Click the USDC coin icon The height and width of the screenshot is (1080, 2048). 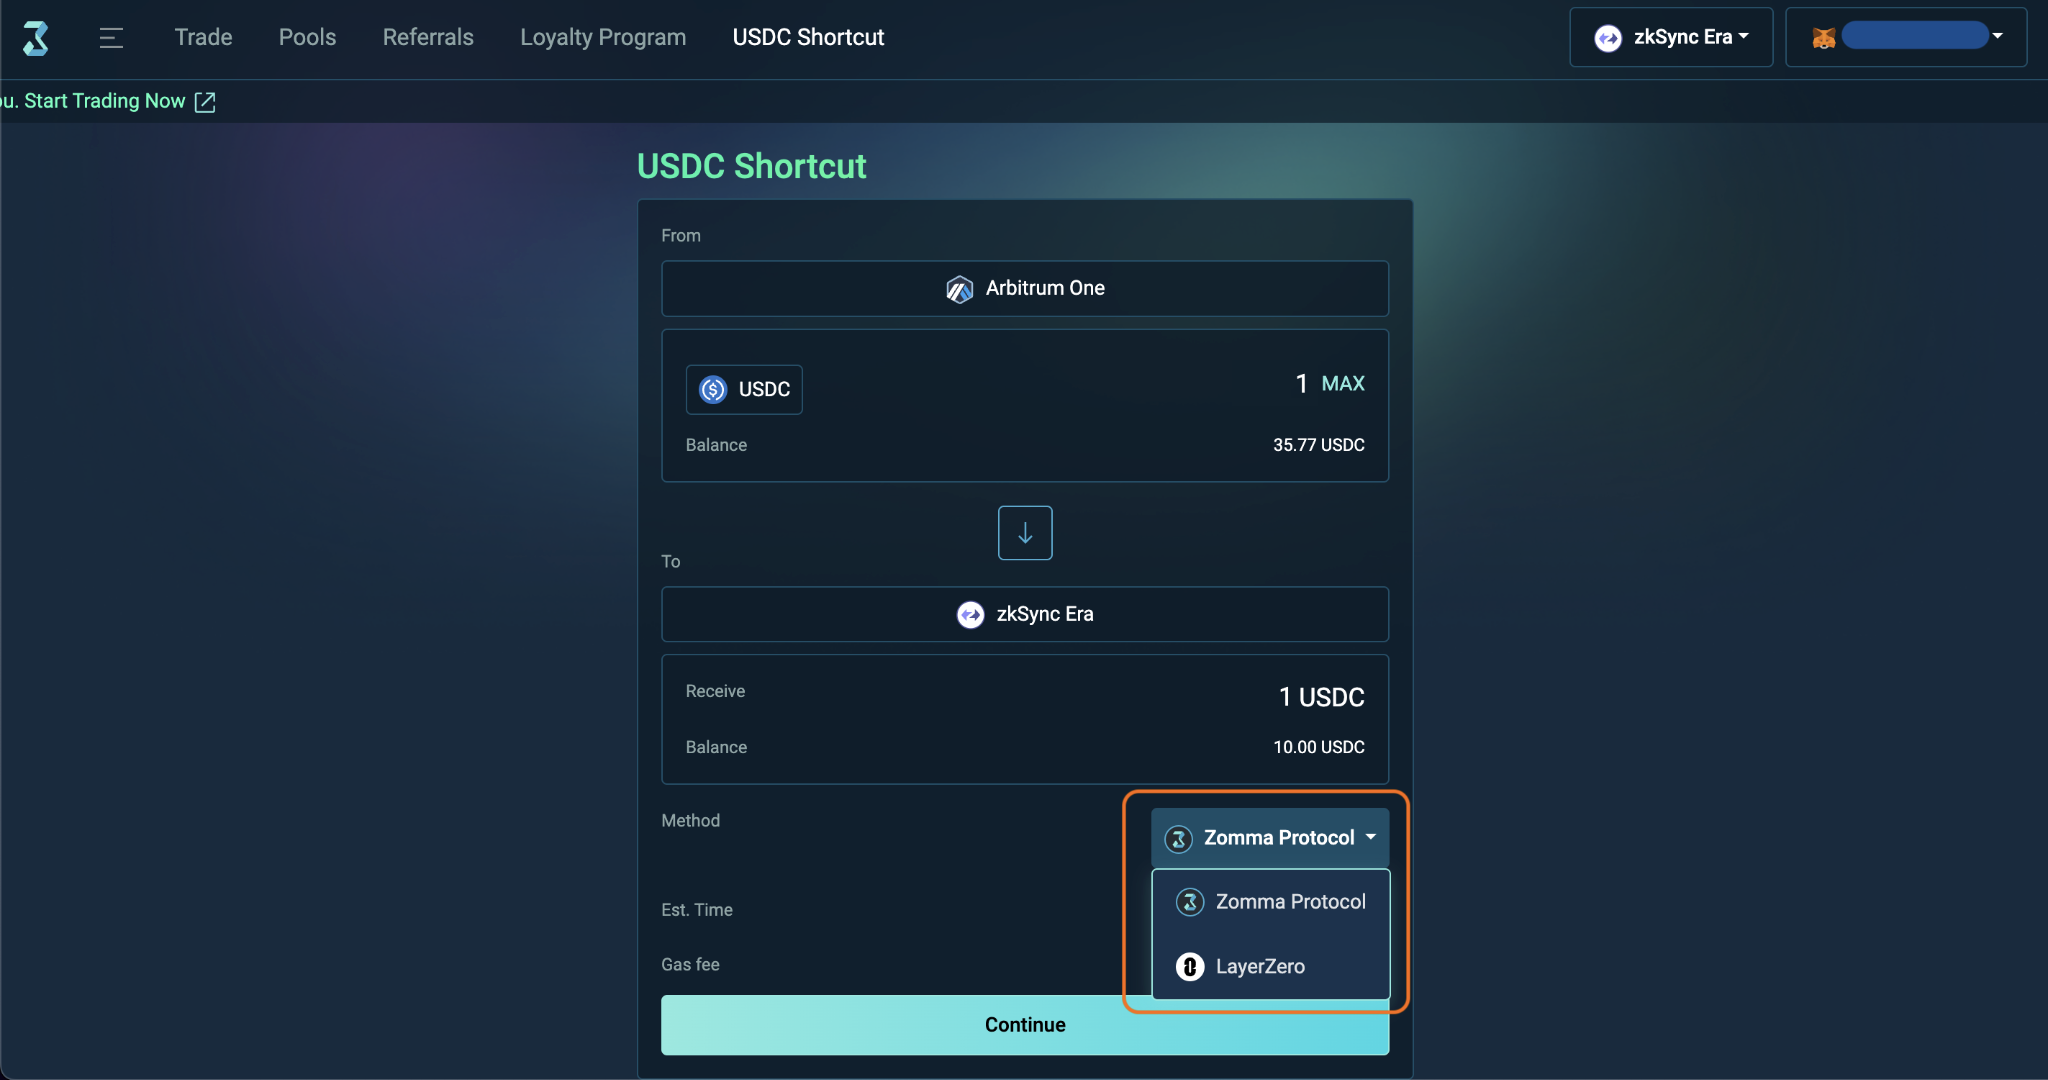(x=713, y=389)
